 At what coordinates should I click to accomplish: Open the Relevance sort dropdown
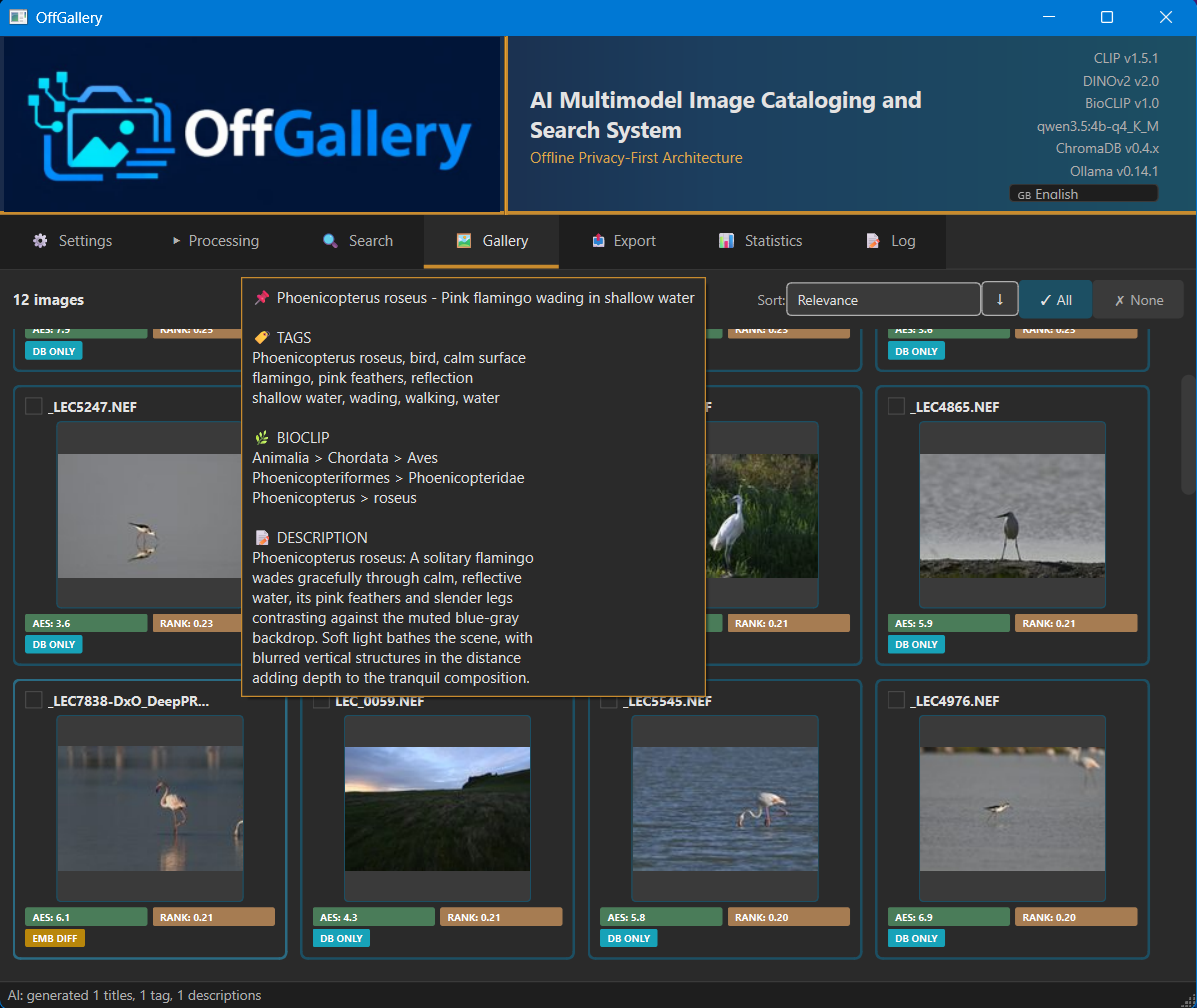point(883,298)
